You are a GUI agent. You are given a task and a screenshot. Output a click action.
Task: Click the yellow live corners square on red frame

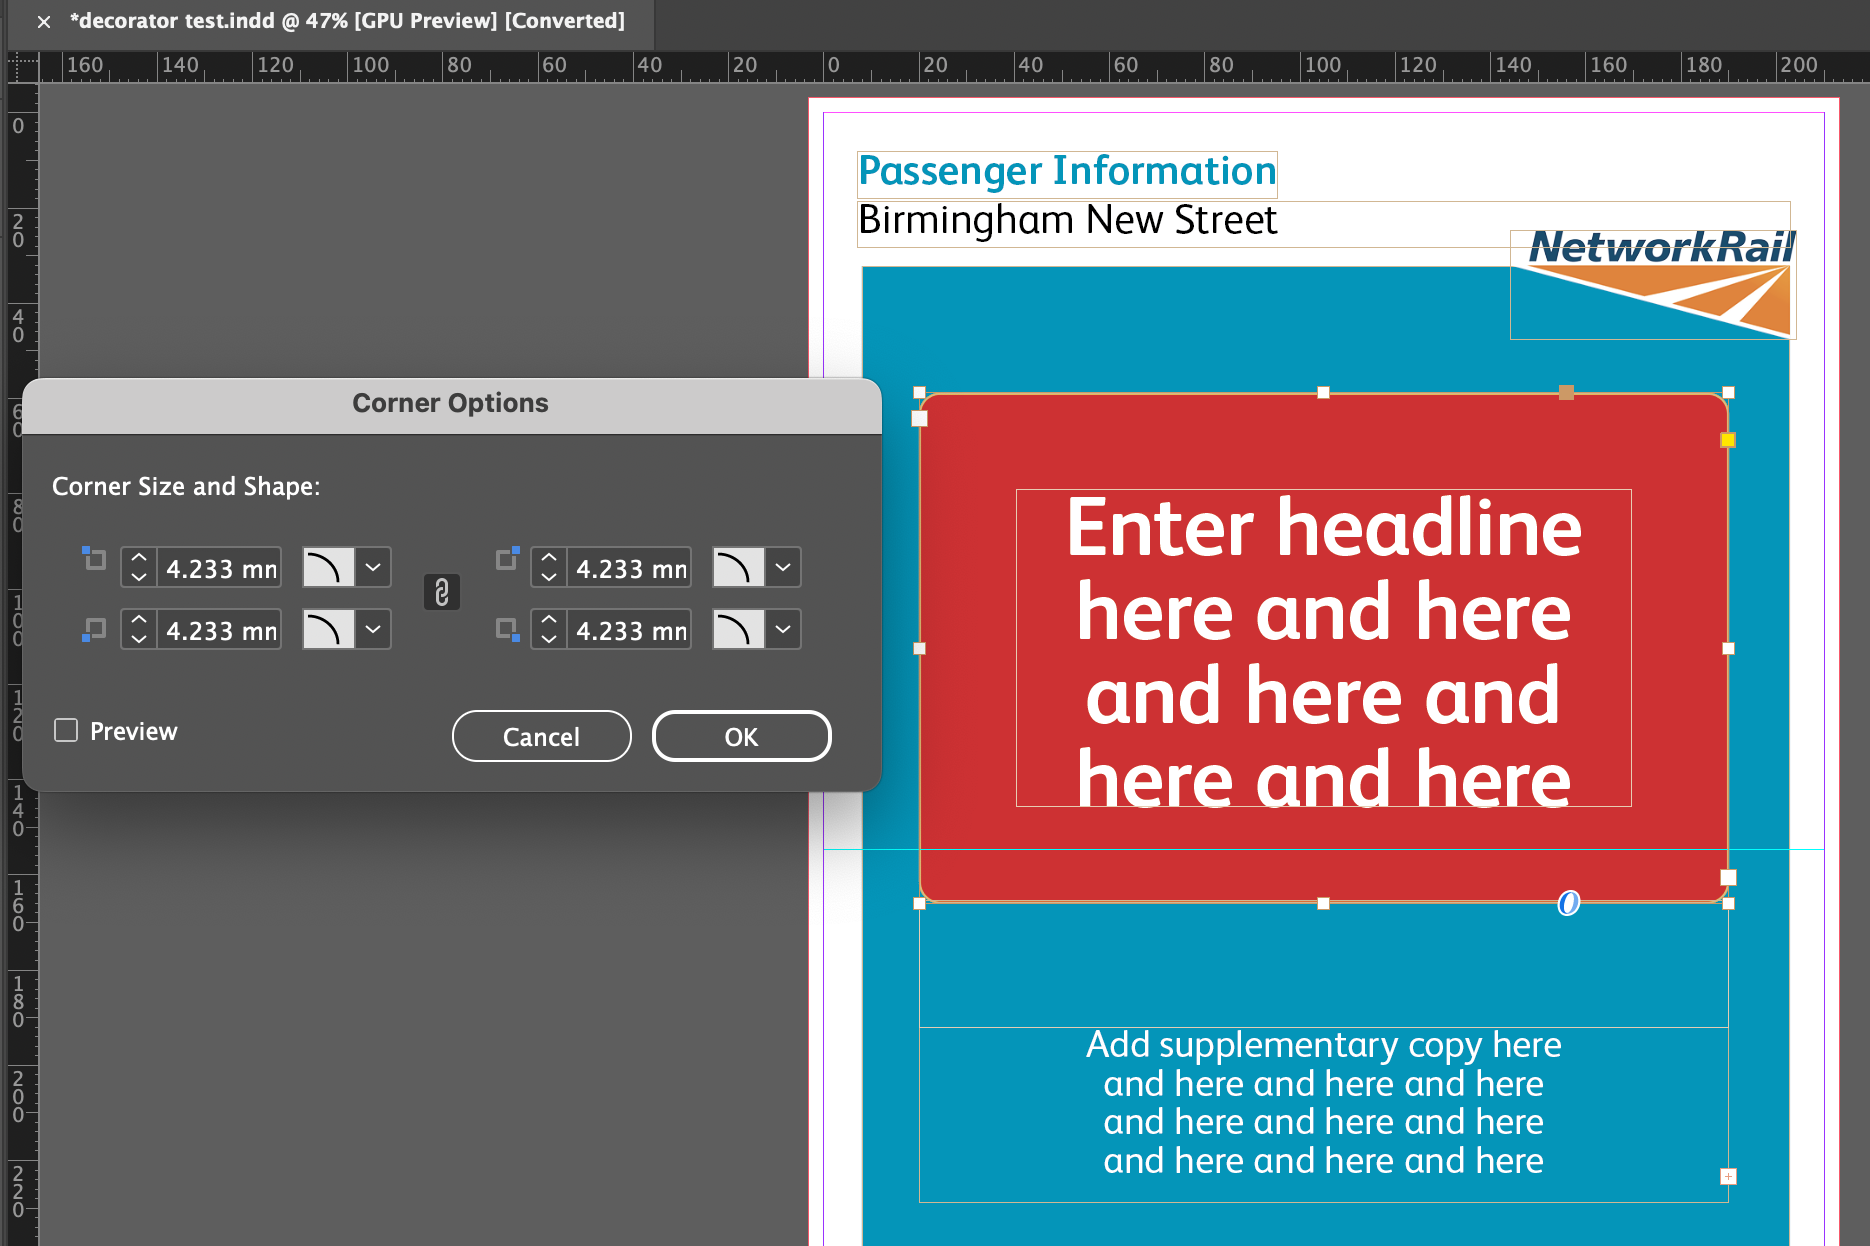click(x=1728, y=440)
